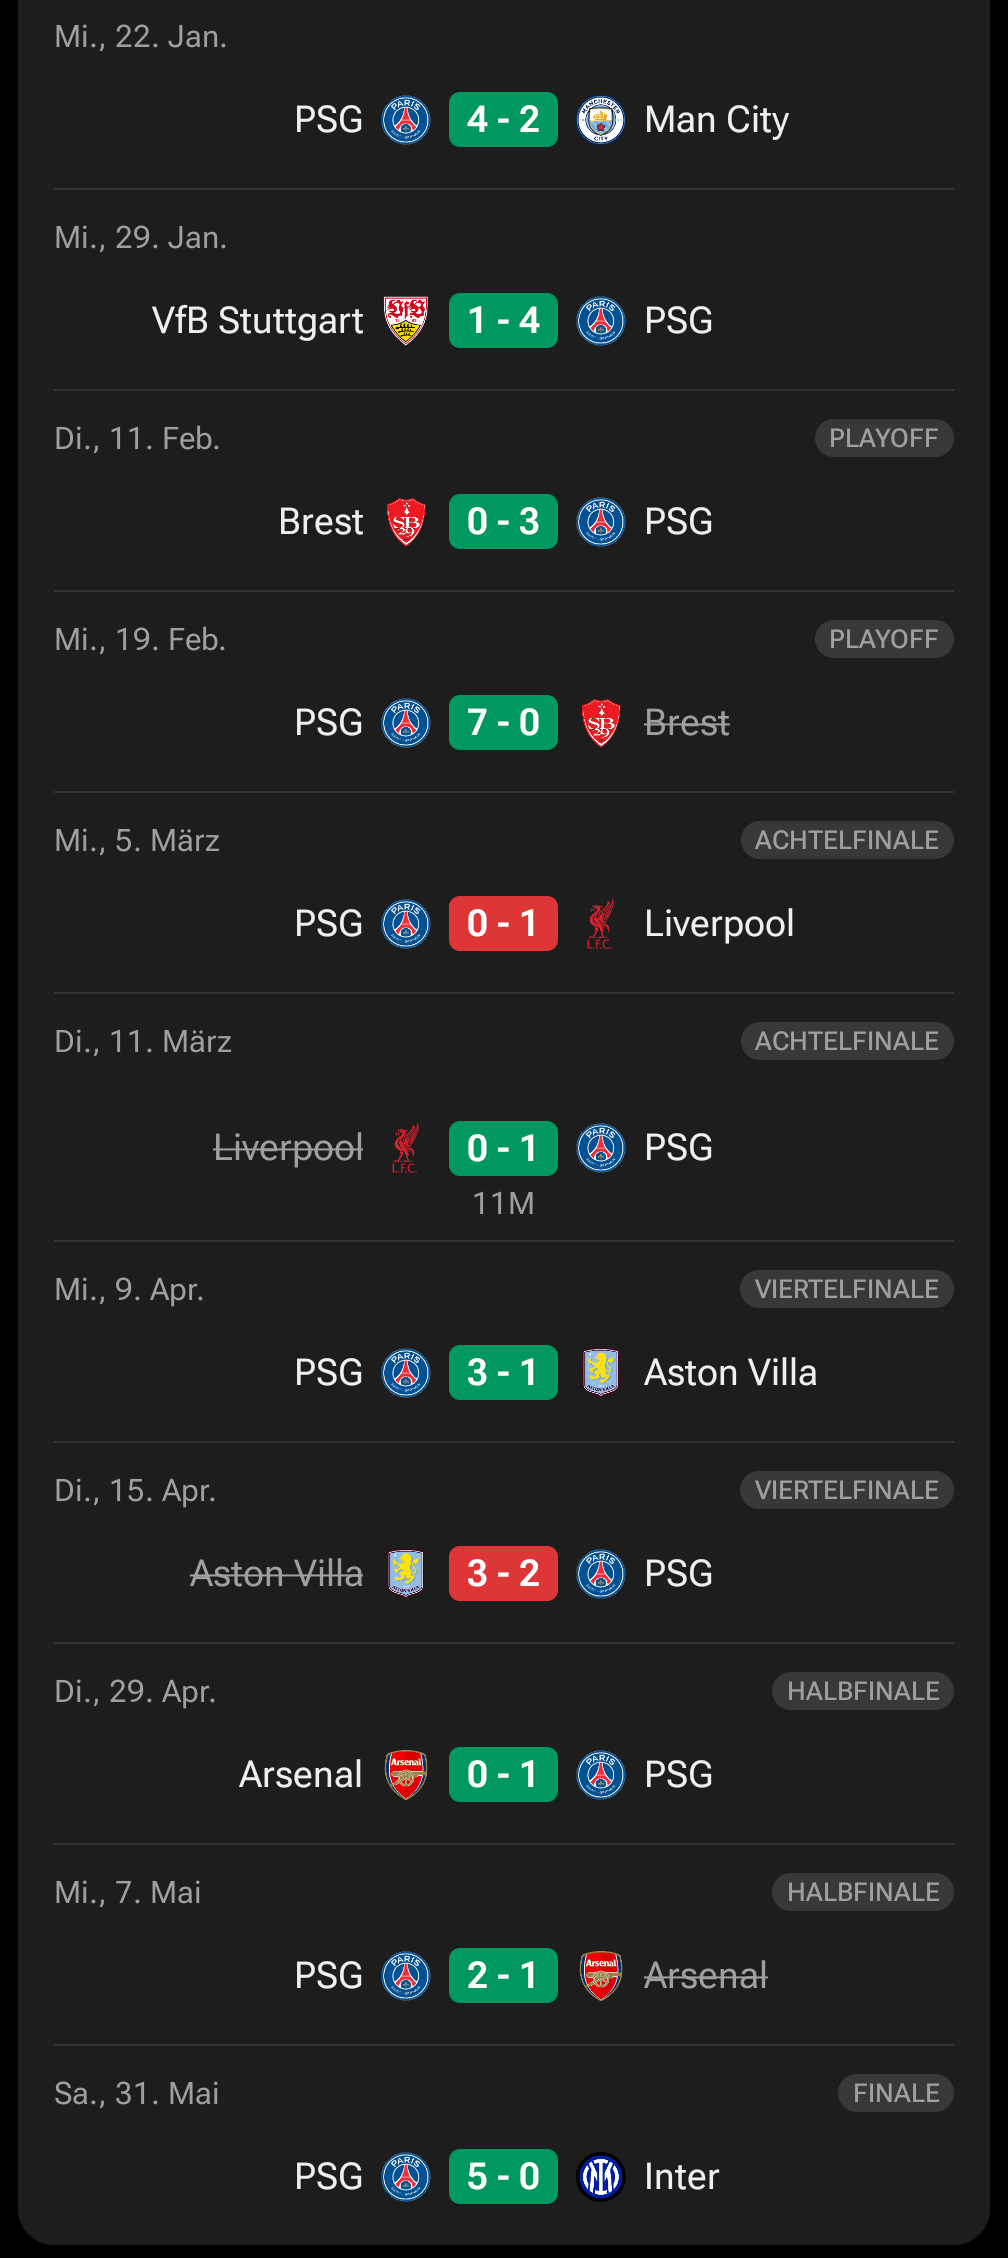Tap the HALBFINALE badge on 7. Mai

point(862,1892)
